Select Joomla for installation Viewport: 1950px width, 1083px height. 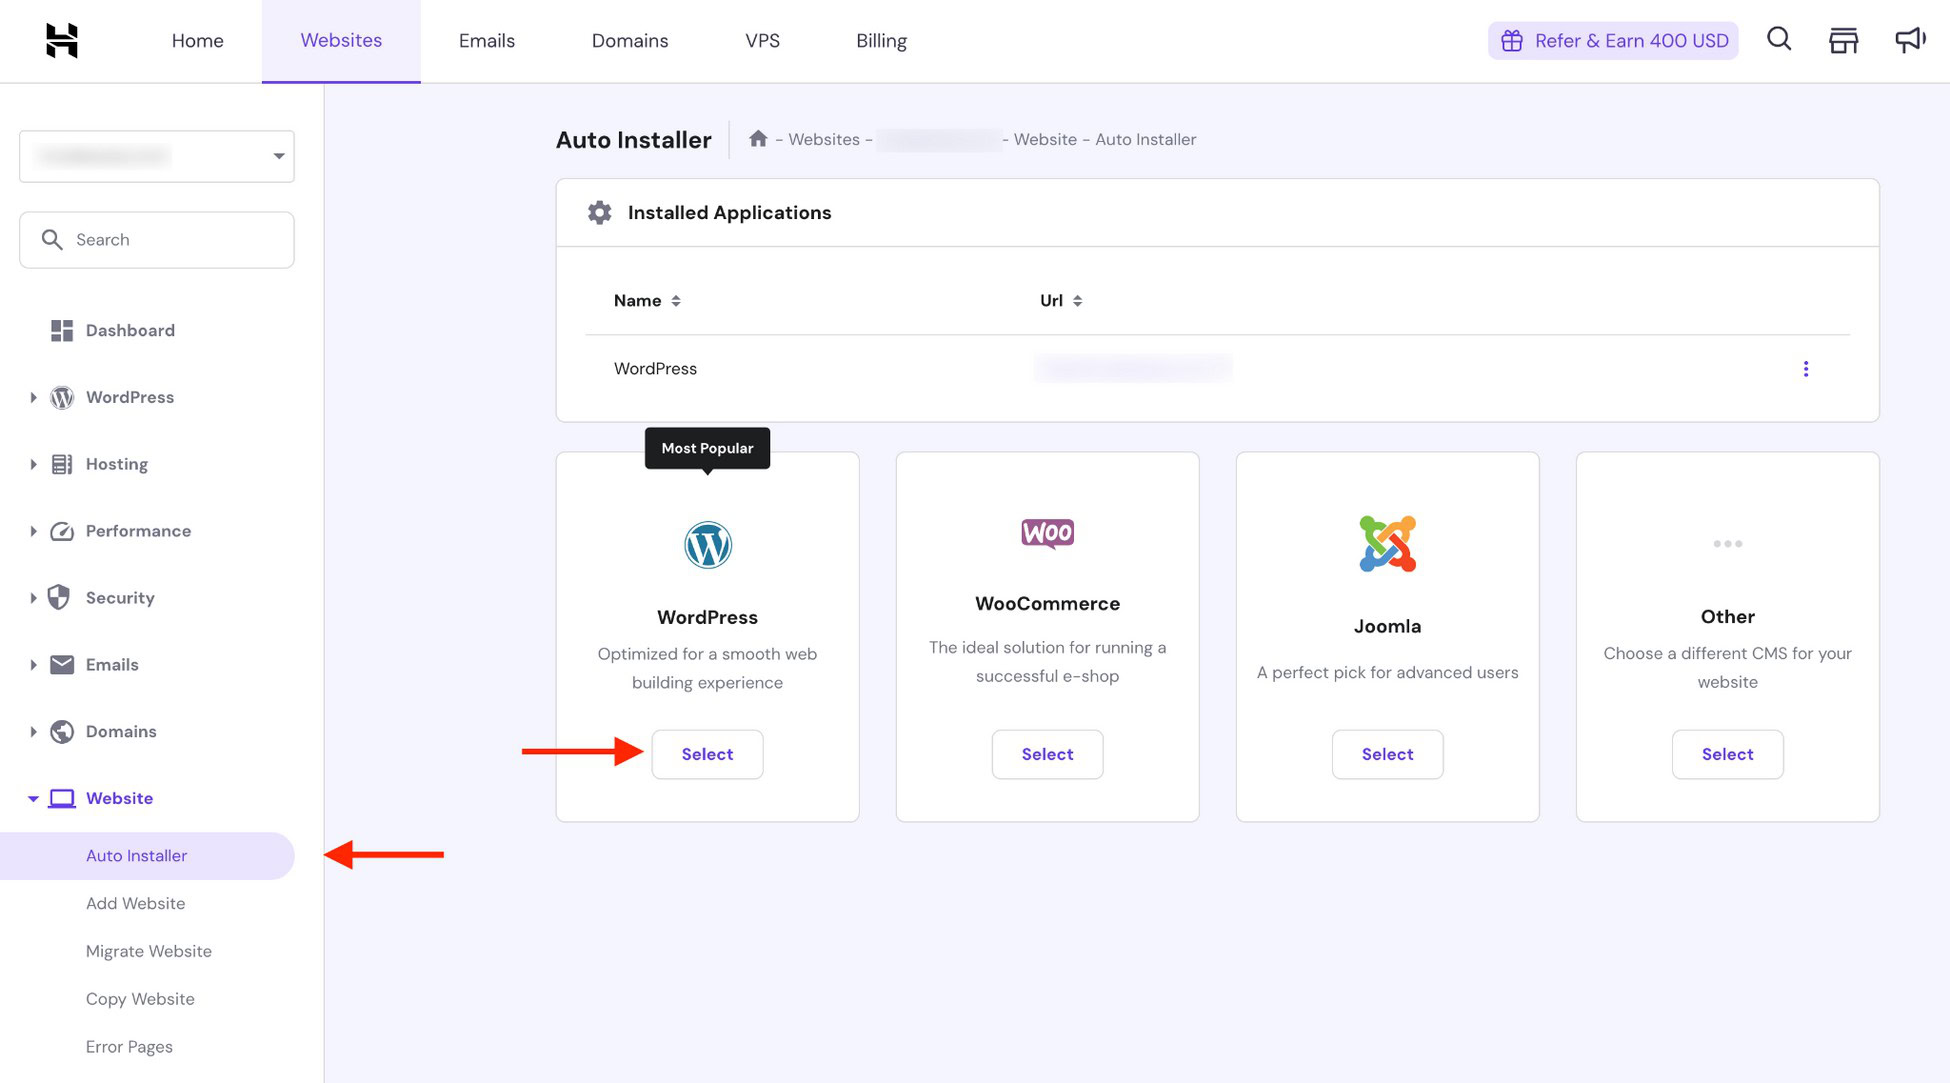(1388, 754)
